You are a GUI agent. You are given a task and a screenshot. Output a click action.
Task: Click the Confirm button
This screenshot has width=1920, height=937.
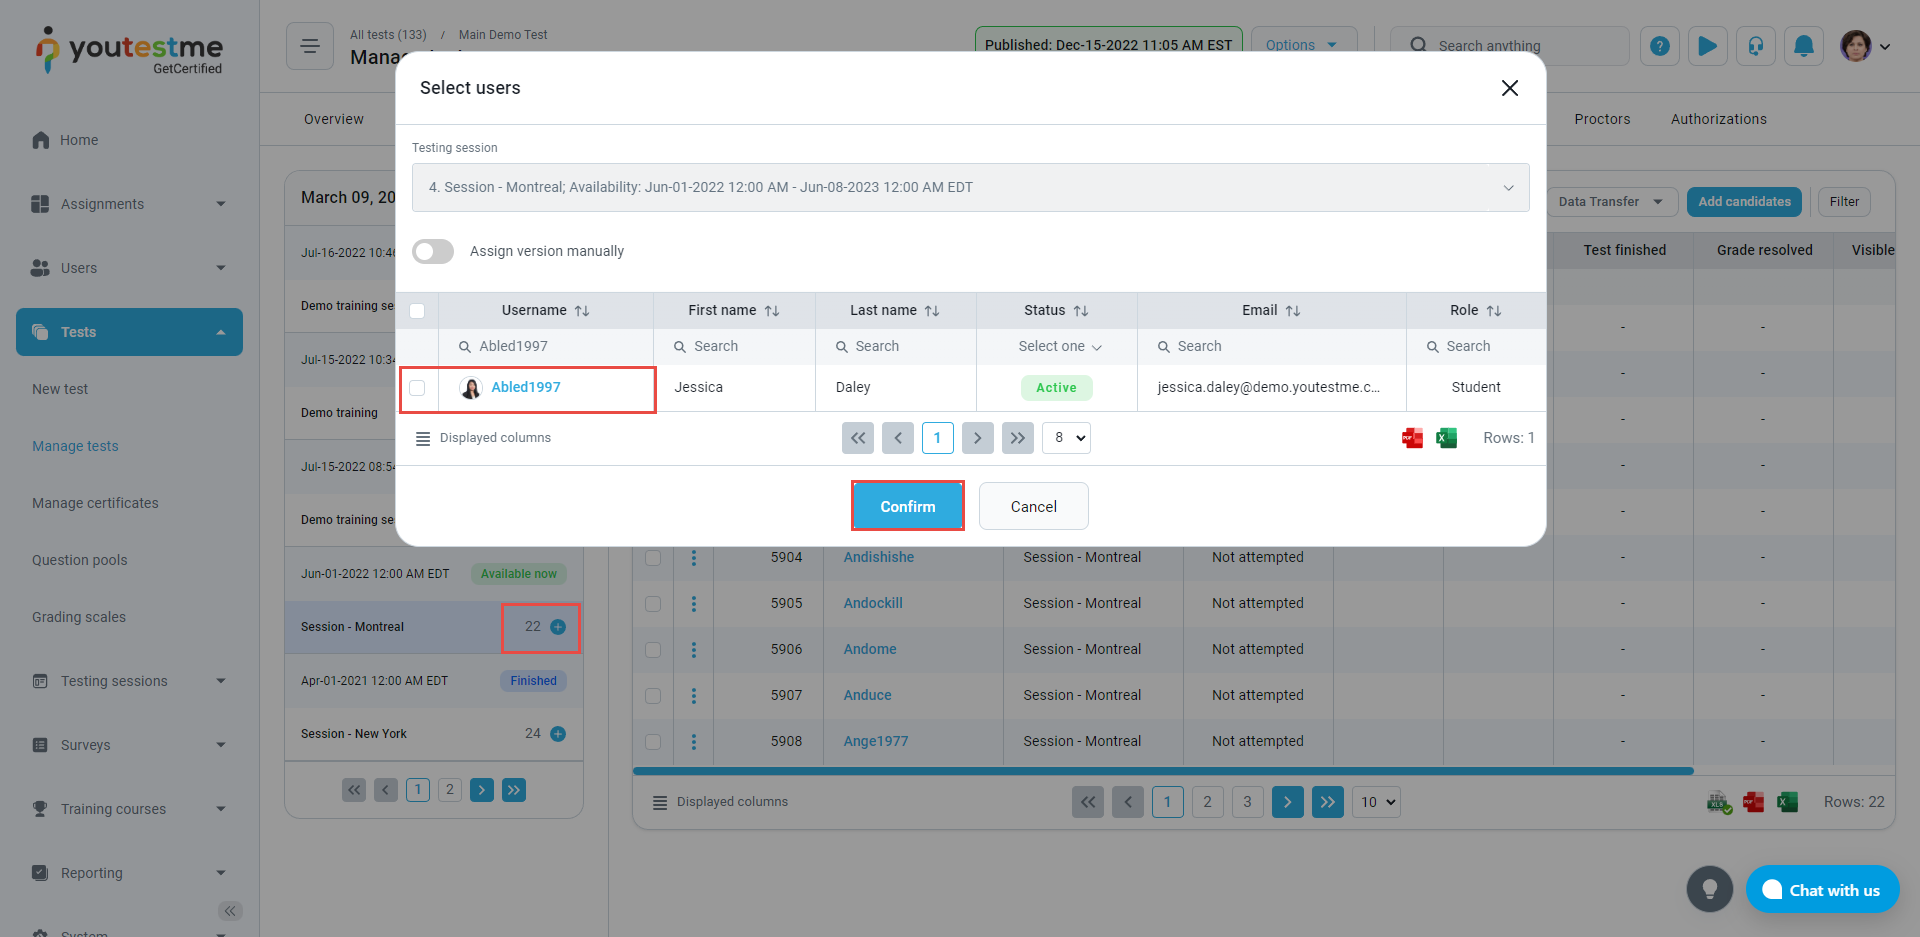tap(907, 506)
